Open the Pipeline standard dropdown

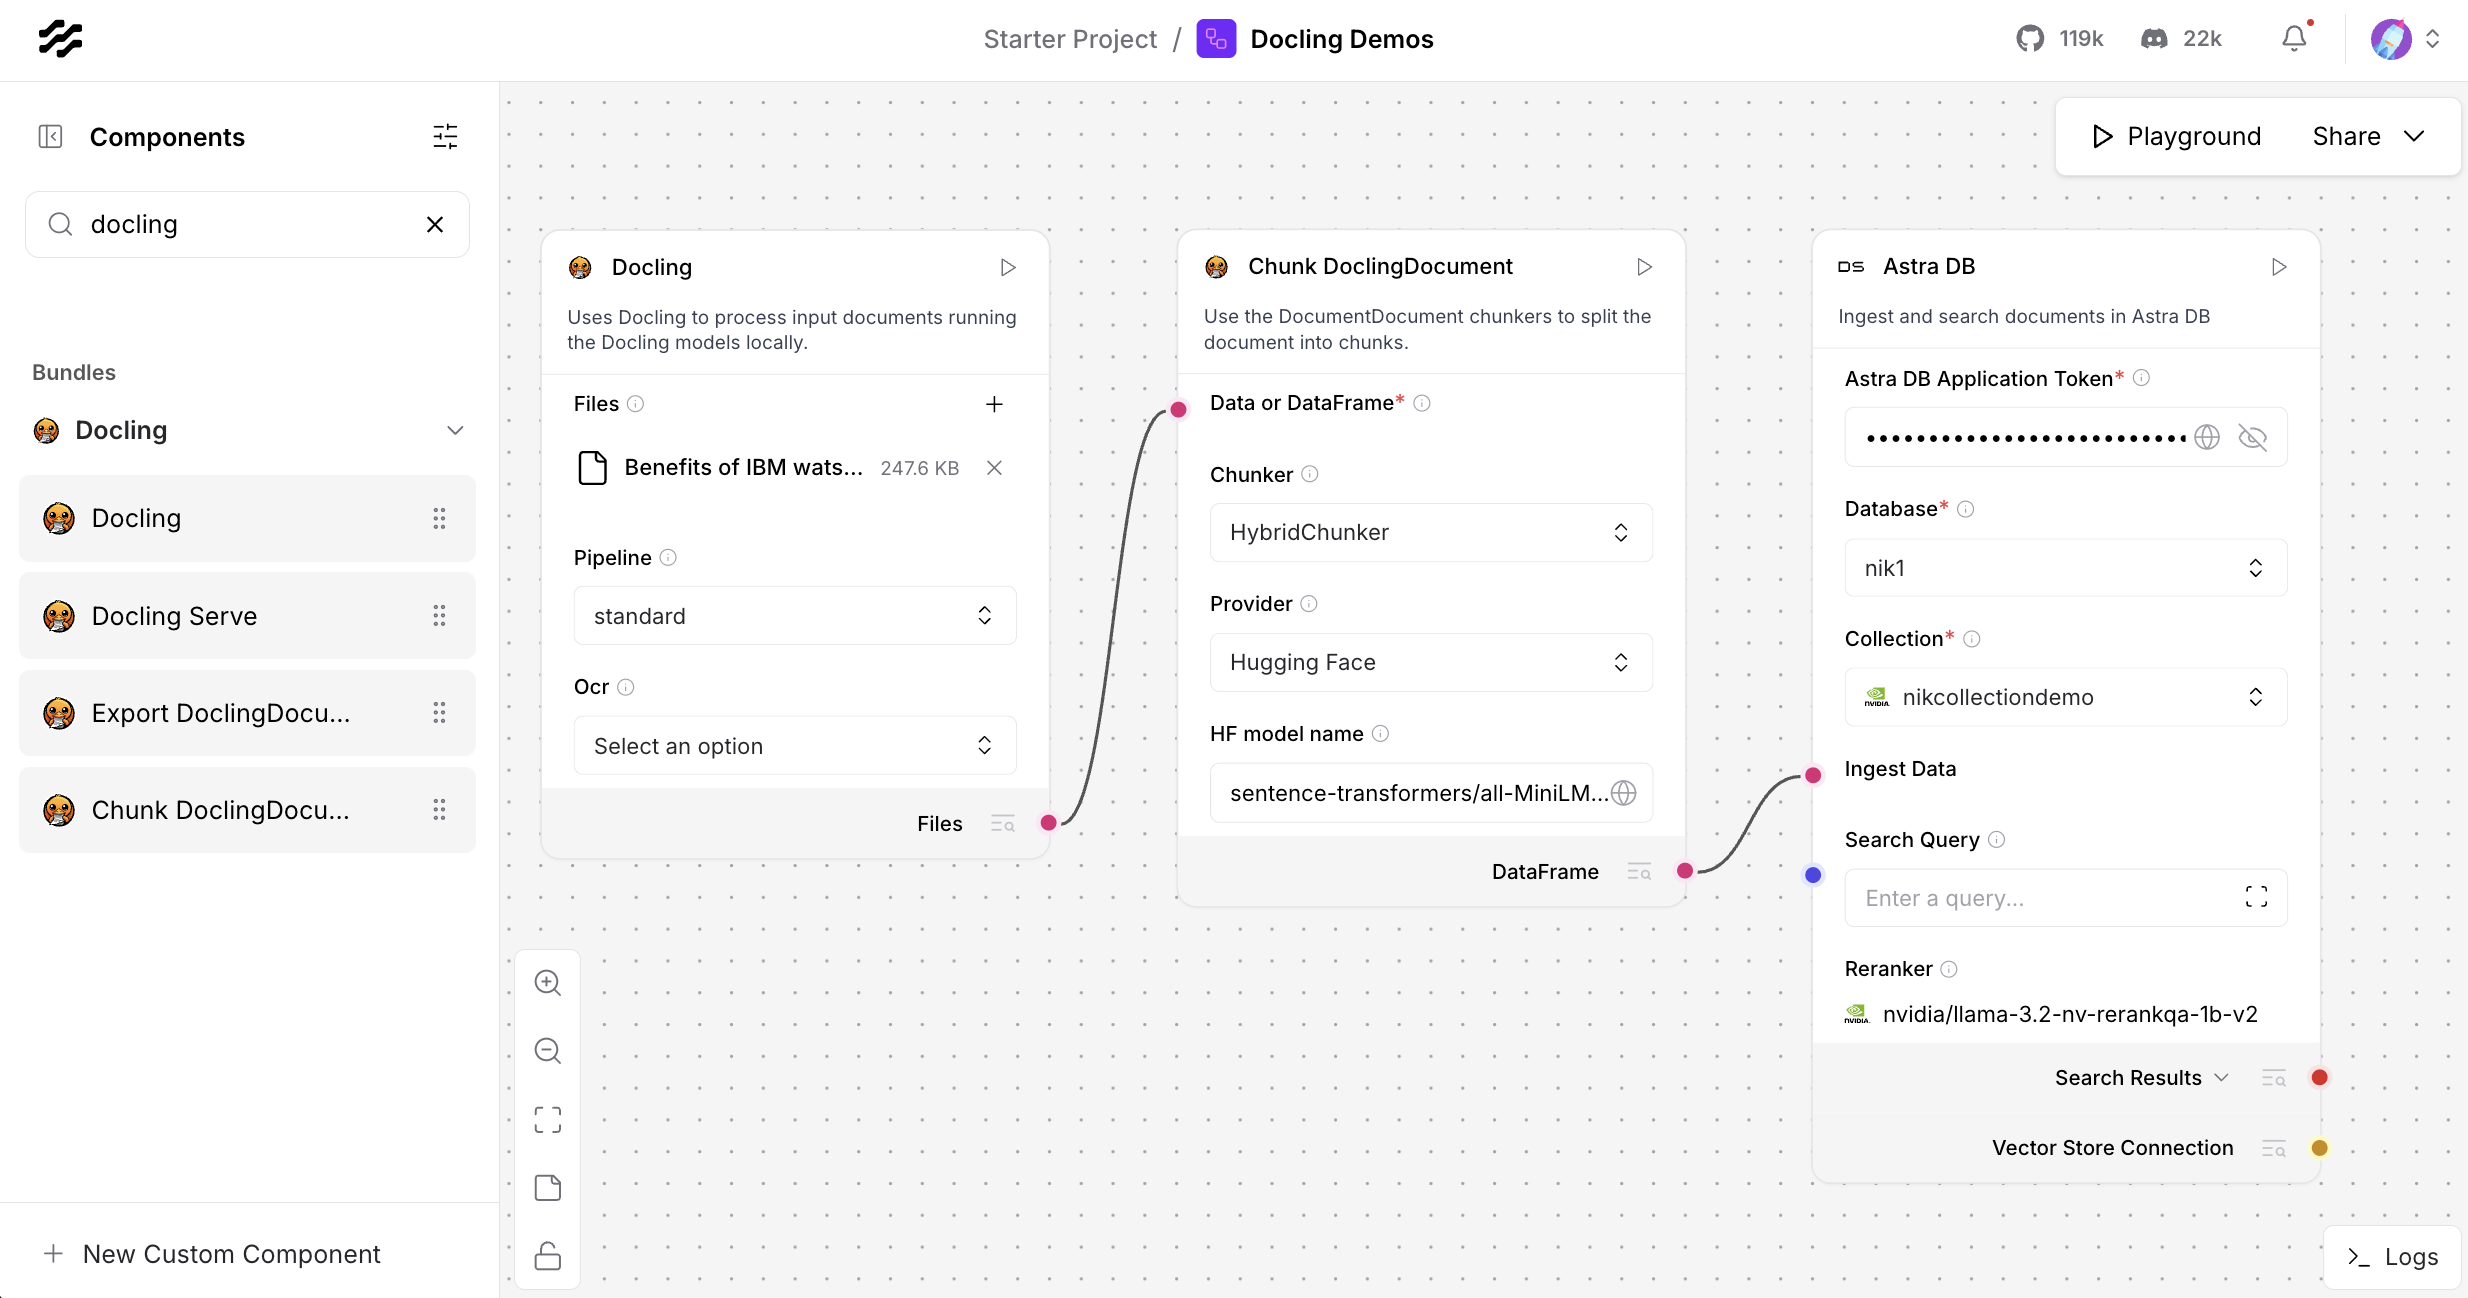coord(795,616)
